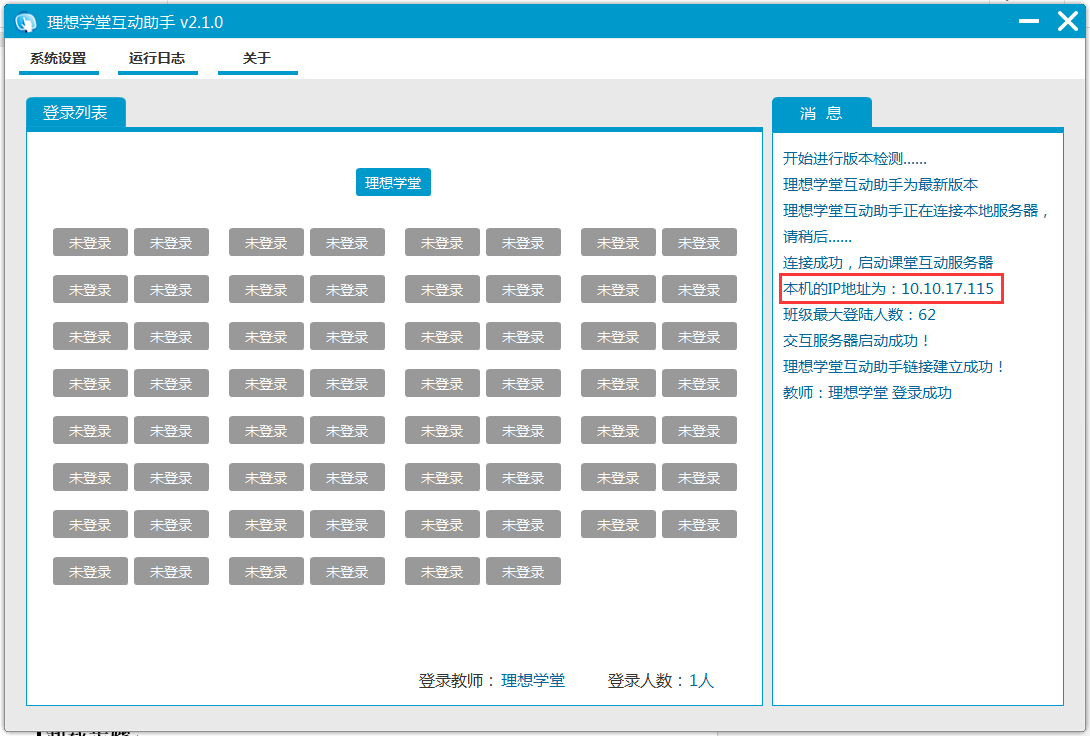Click the 本机的IP地址 message line
Image resolution: width=1090 pixels, height=736 pixels.
(889, 289)
